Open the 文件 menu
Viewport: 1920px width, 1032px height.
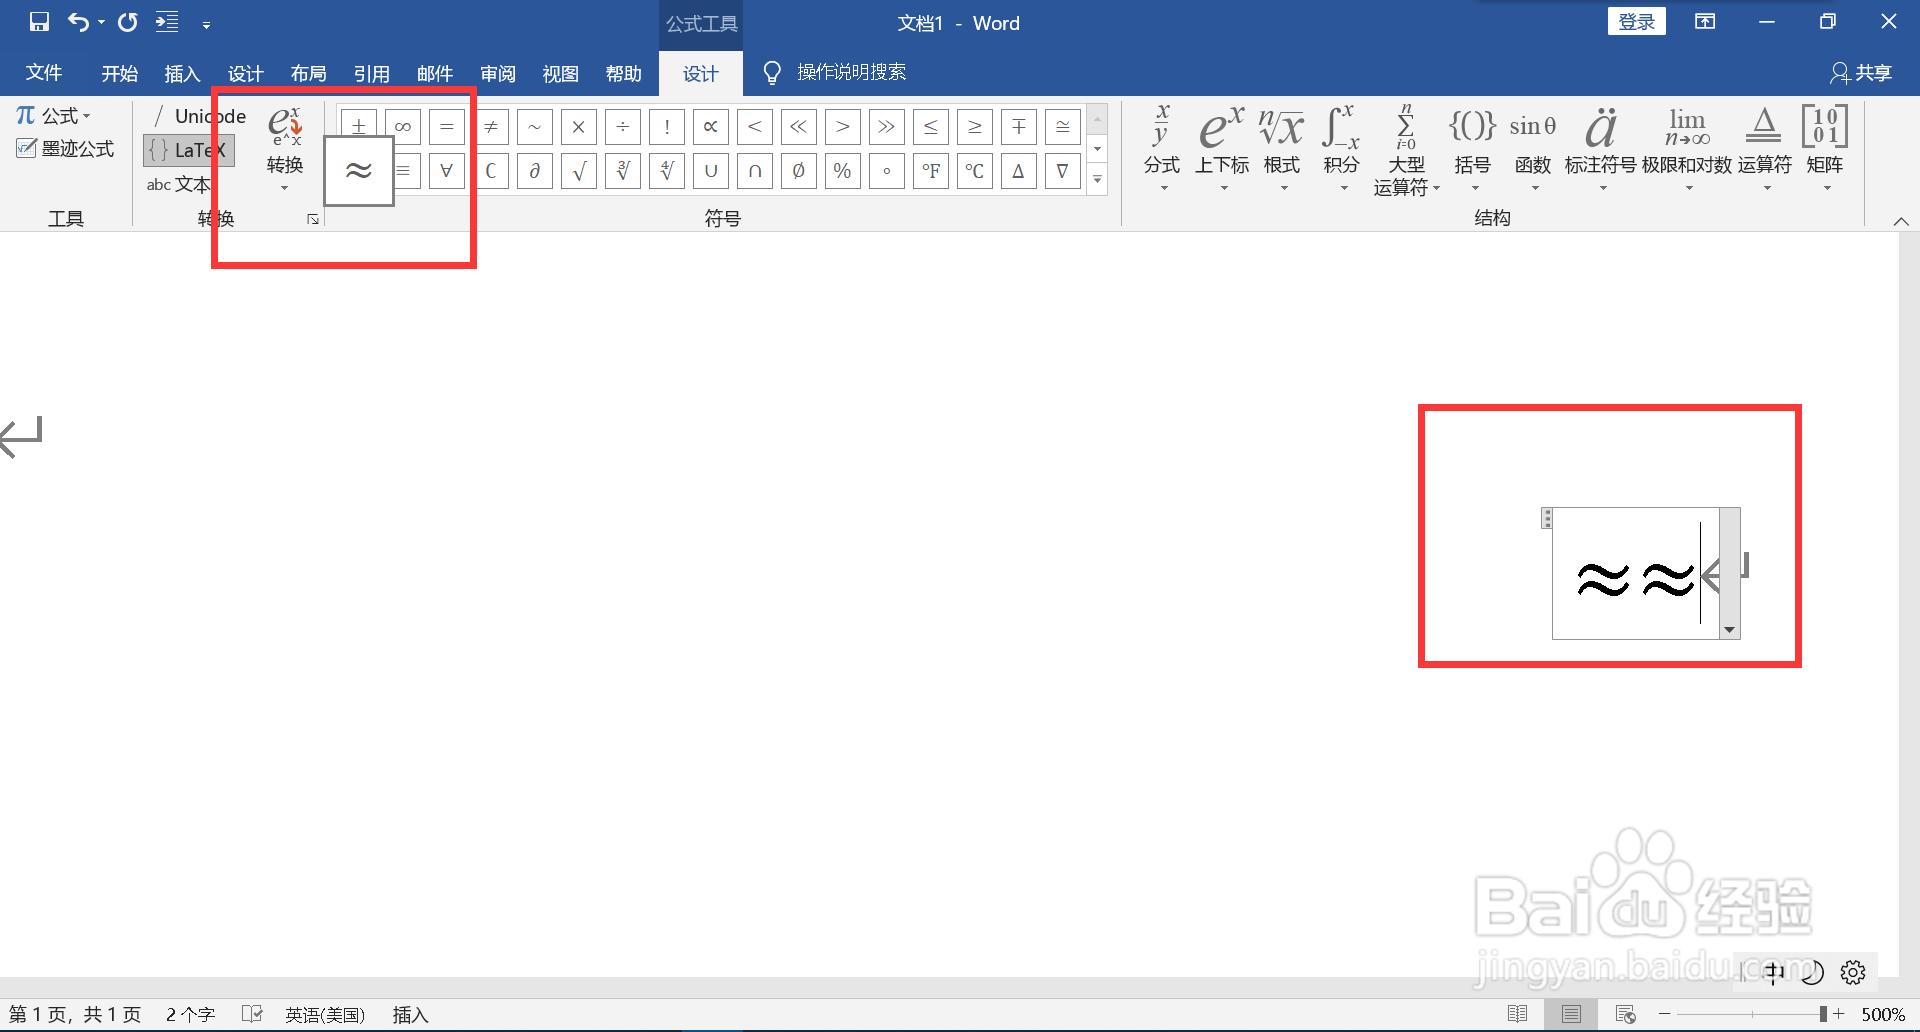pos(44,73)
